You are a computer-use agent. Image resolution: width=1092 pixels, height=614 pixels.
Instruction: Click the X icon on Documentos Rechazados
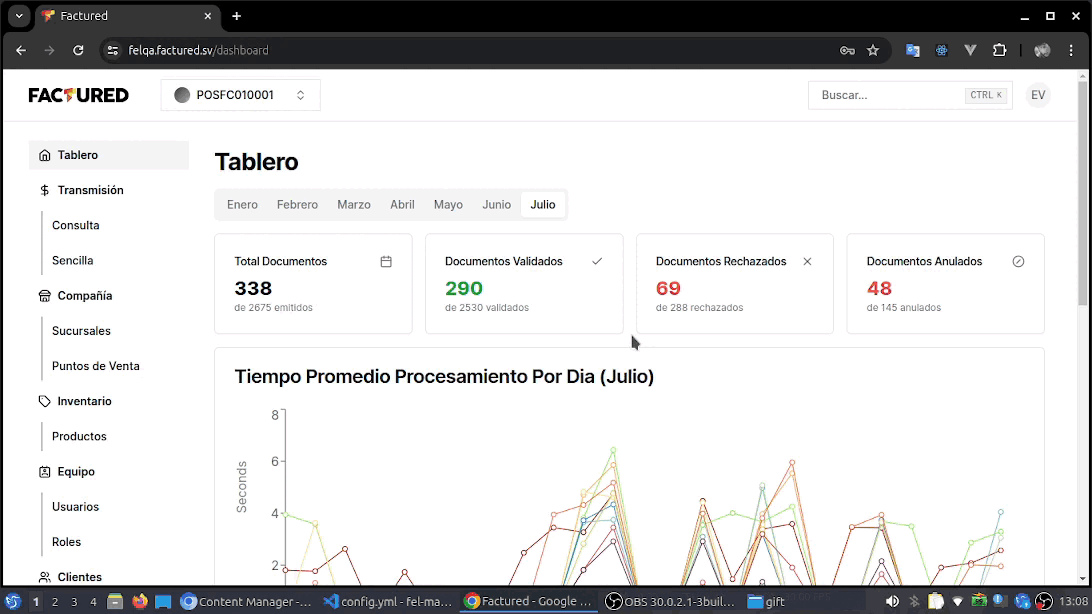coord(807,261)
